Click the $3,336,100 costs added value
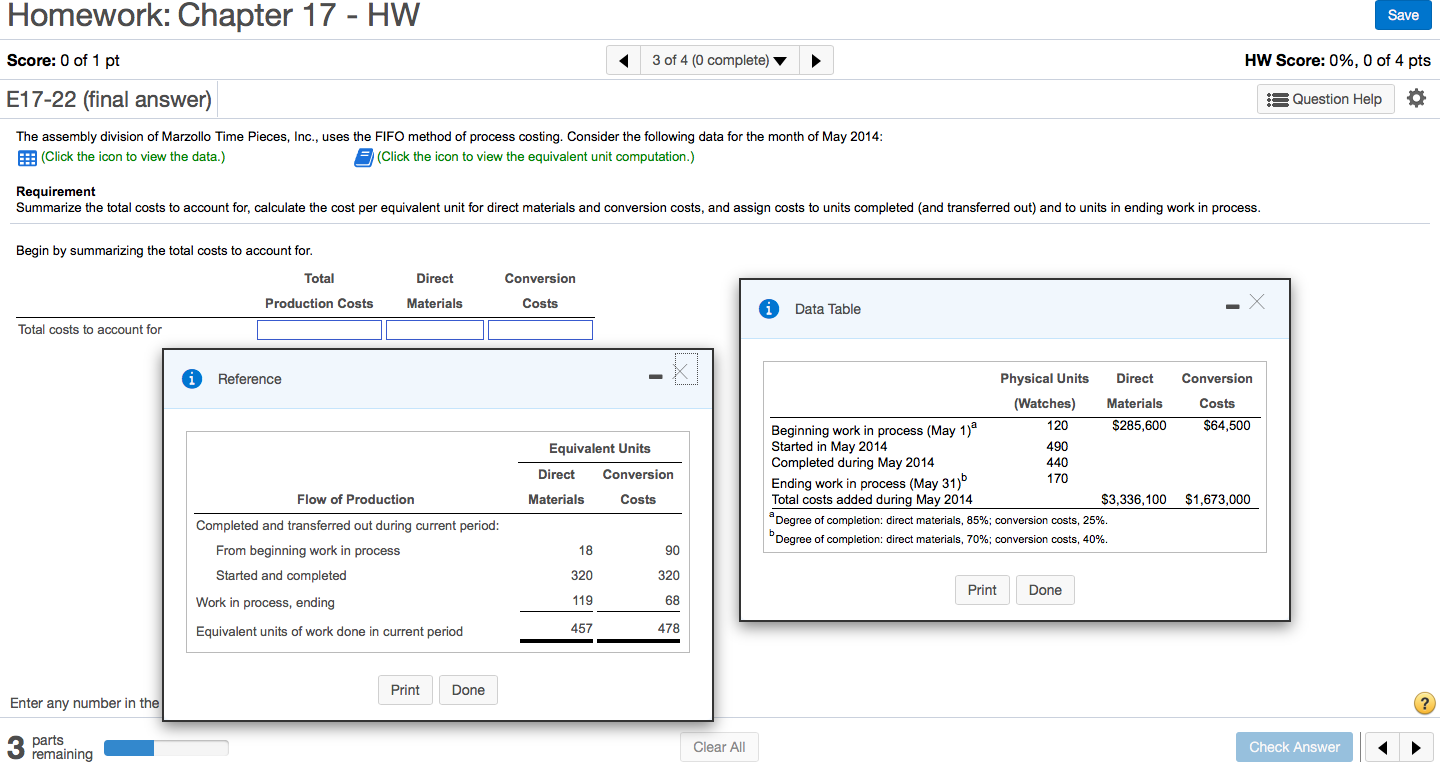 tap(1133, 500)
